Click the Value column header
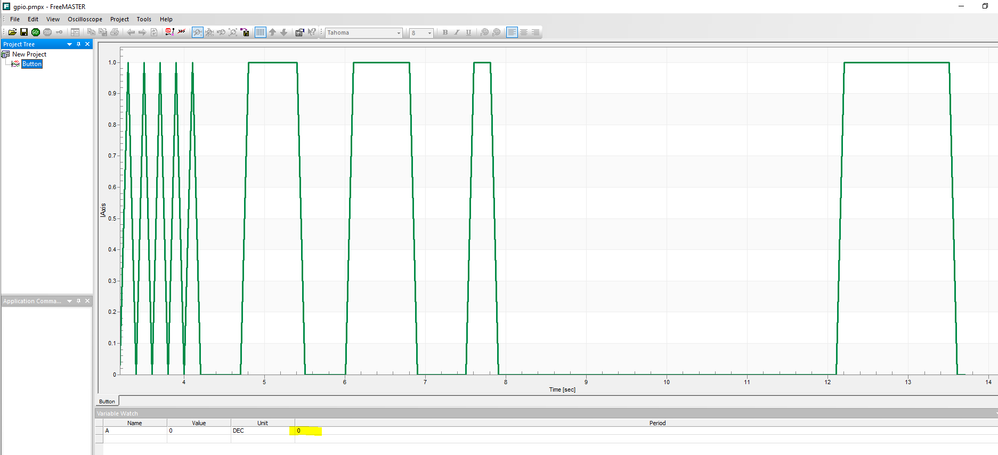Viewport: 998px width, 455px height. point(199,423)
